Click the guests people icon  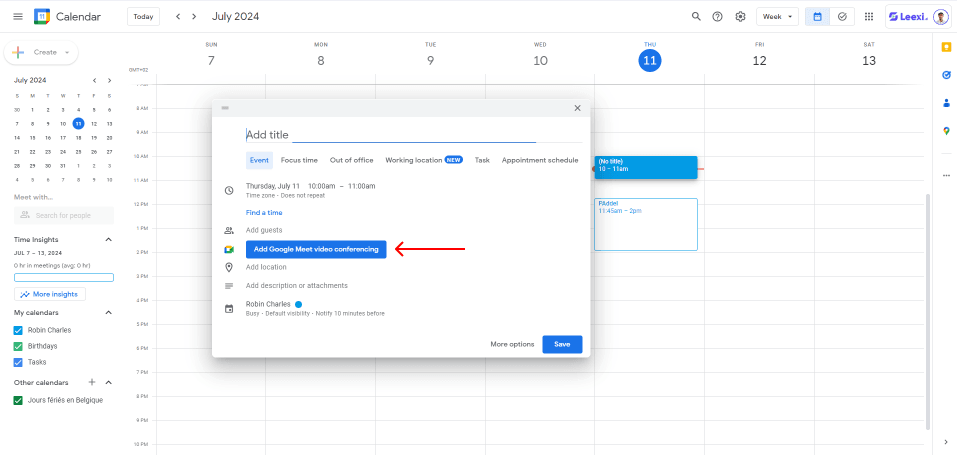click(x=229, y=230)
